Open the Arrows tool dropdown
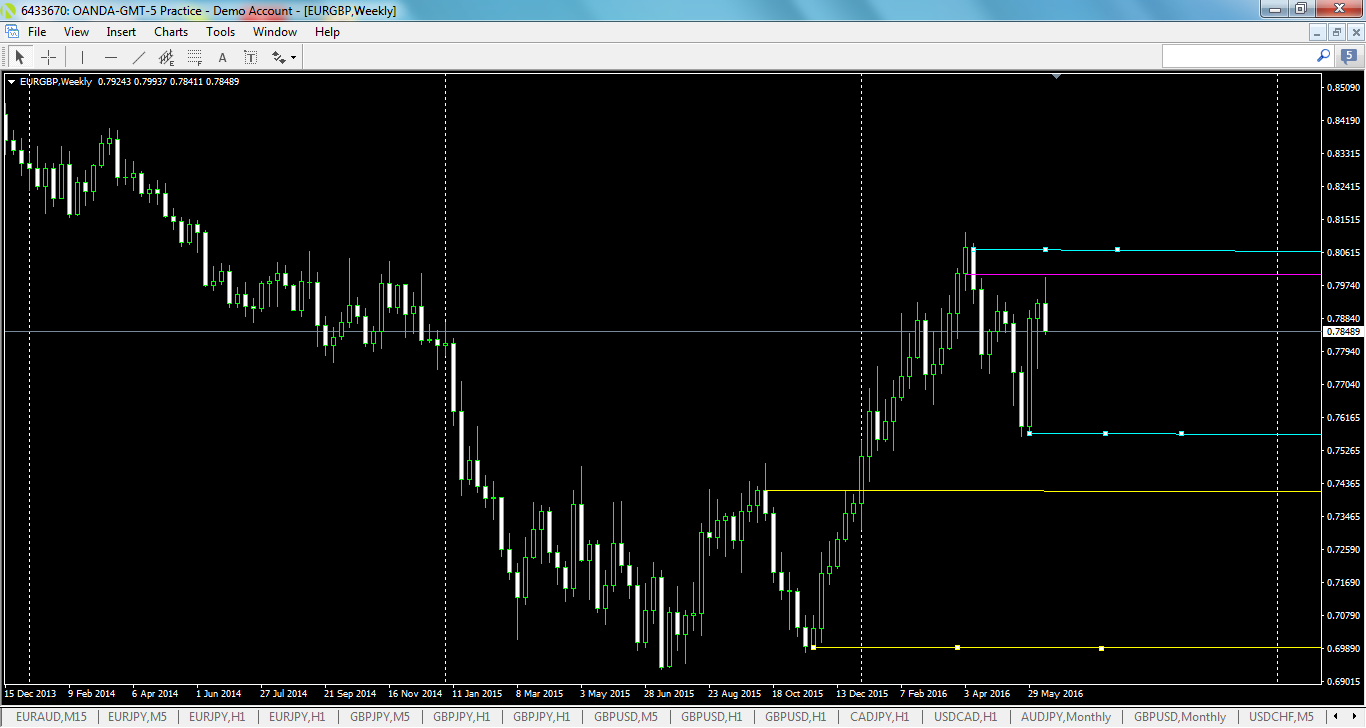The image size is (1366, 728). click(293, 57)
